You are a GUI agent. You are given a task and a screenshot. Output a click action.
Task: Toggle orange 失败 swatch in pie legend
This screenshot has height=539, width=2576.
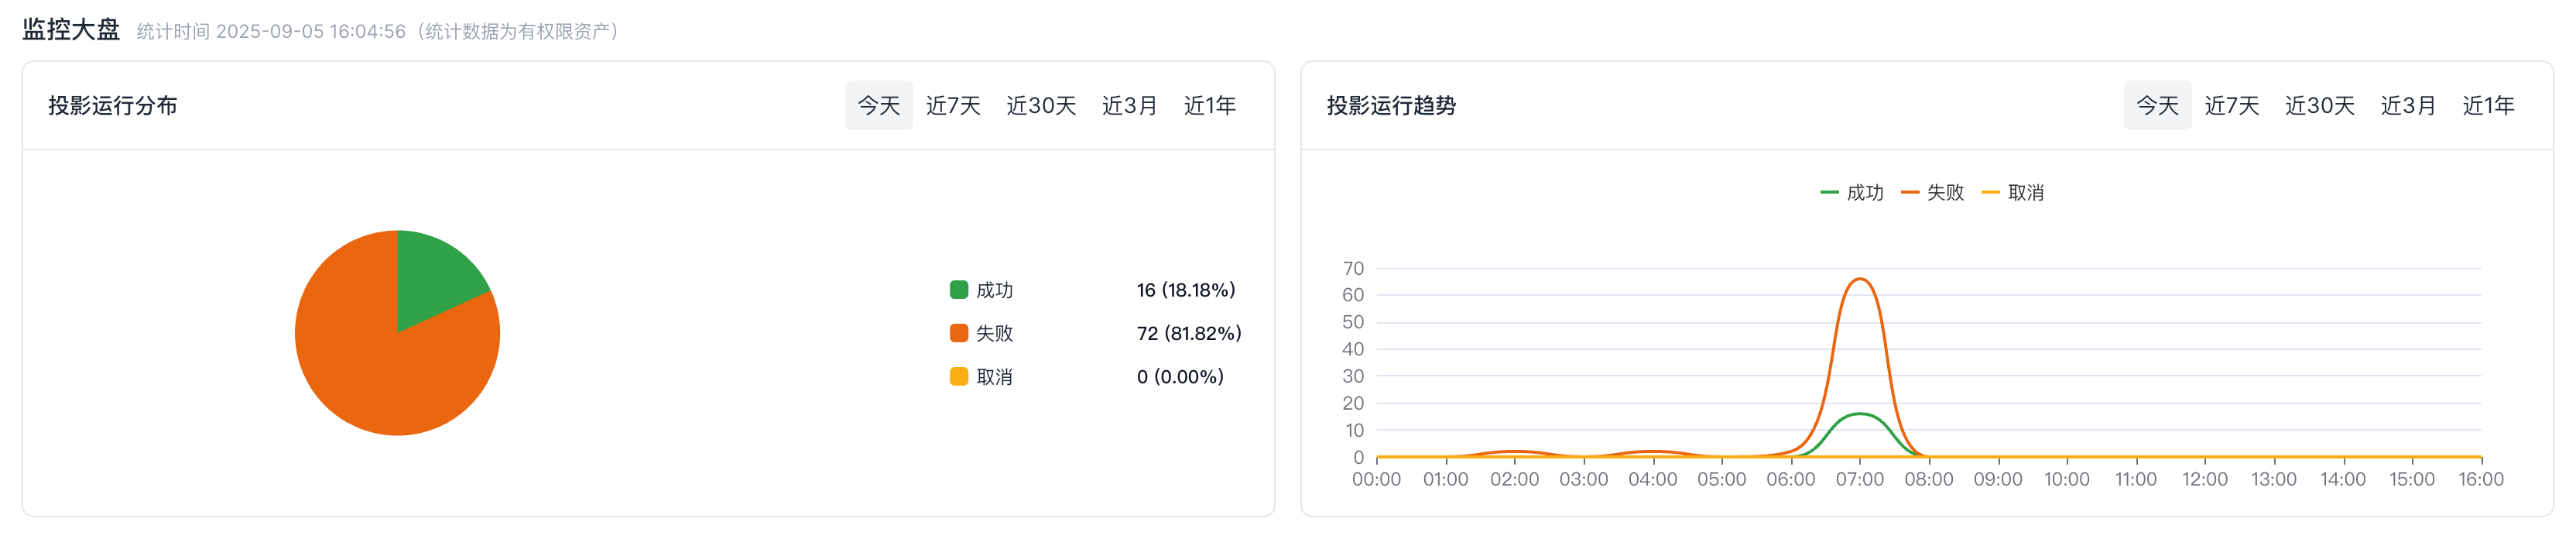[x=958, y=333]
